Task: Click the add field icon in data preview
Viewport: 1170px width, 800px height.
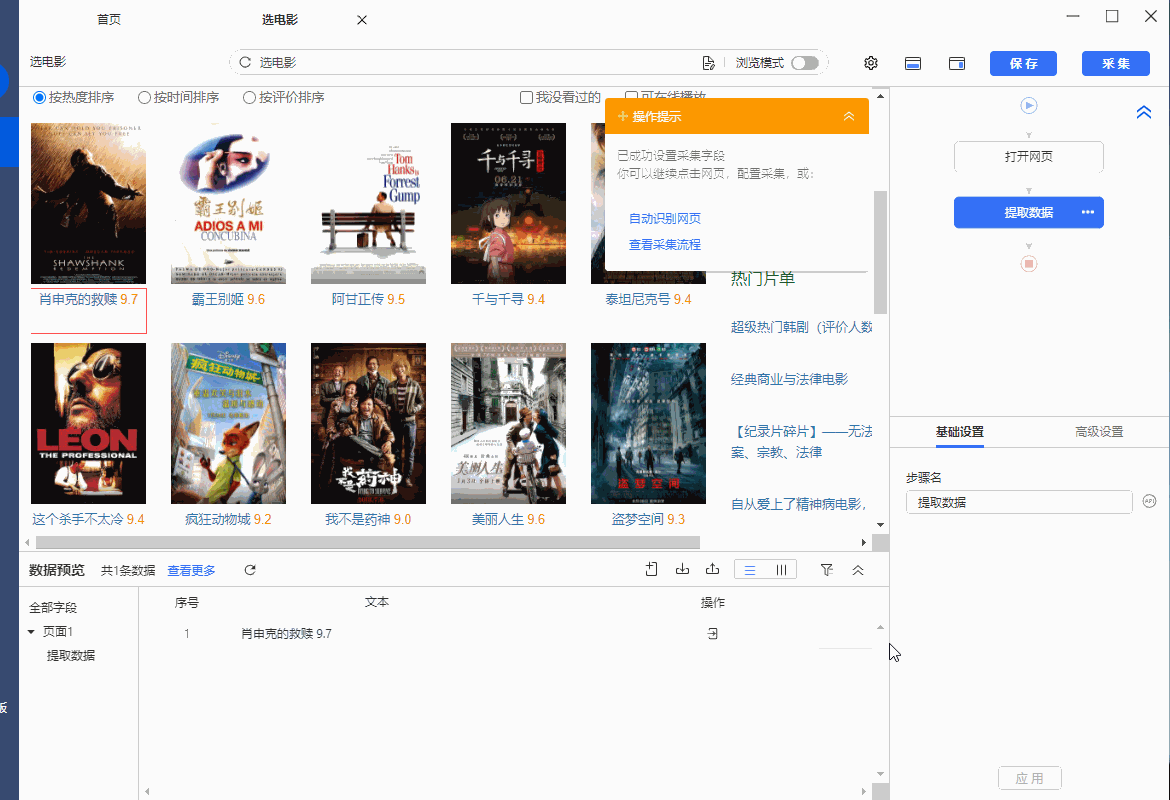Action: [651, 569]
